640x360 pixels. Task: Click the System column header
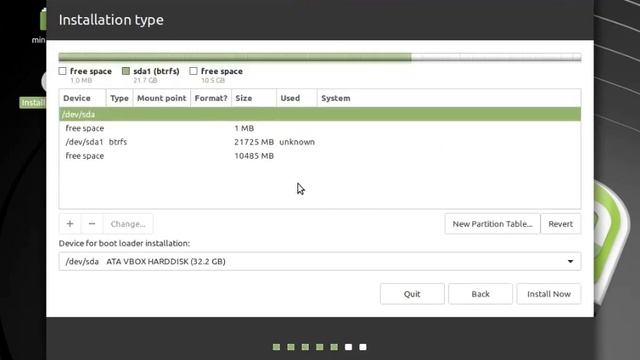(x=449, y=98)
